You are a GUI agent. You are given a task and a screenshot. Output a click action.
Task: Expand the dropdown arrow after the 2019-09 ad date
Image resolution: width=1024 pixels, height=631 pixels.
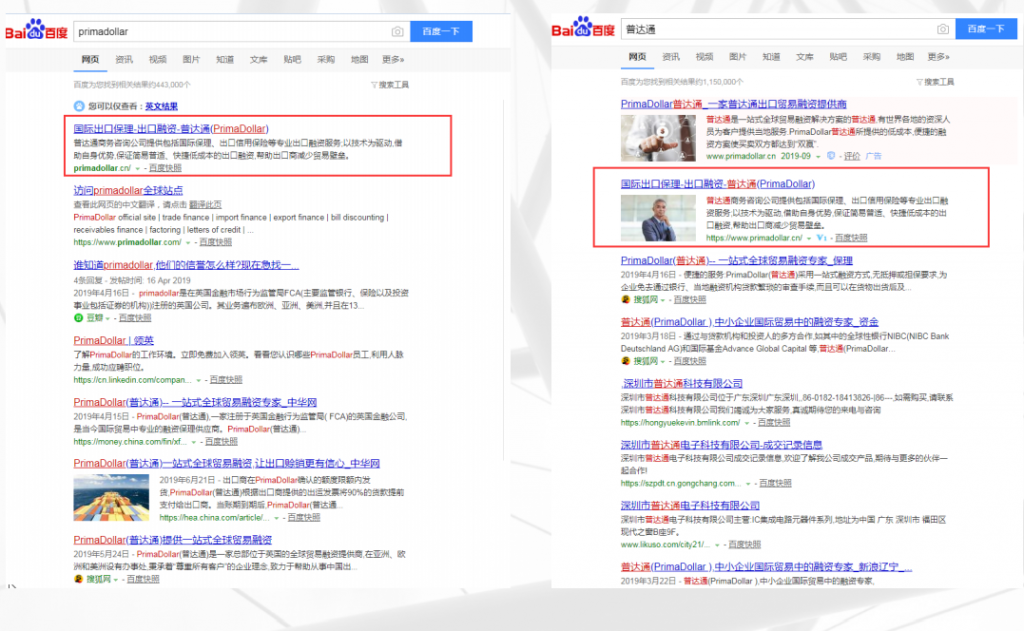[x=817, y=156]
